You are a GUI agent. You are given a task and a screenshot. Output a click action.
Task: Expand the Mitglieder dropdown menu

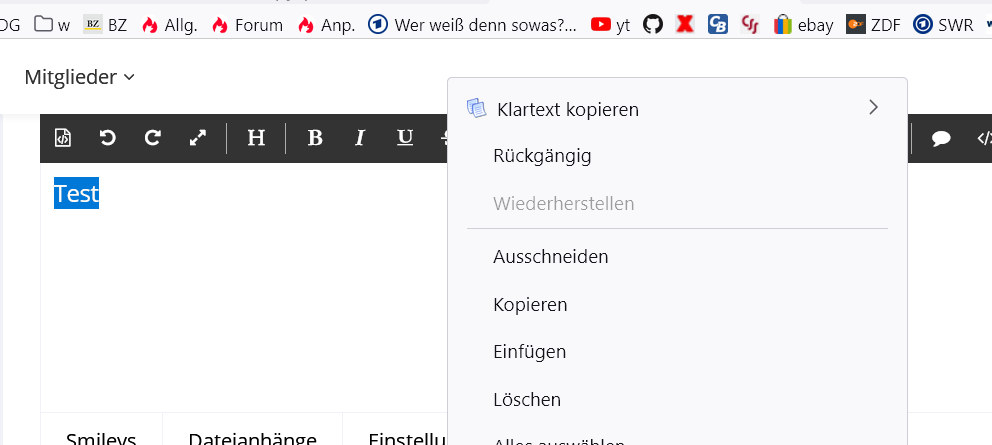pos(80,77)
